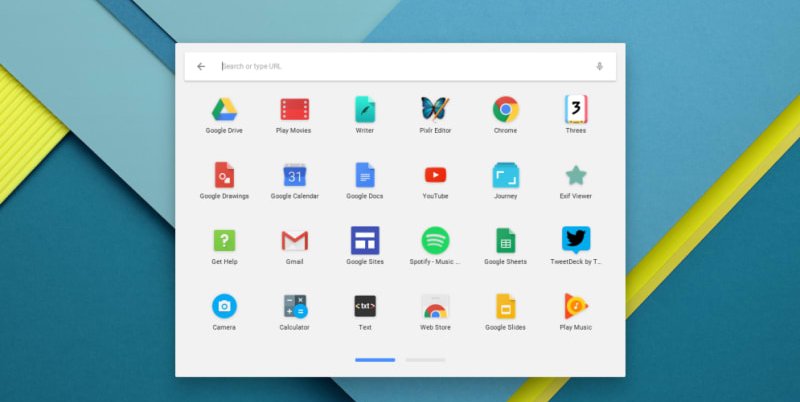Open Exif Viewer star icon
The image size is (800, 402).
[x=576, y=175]
